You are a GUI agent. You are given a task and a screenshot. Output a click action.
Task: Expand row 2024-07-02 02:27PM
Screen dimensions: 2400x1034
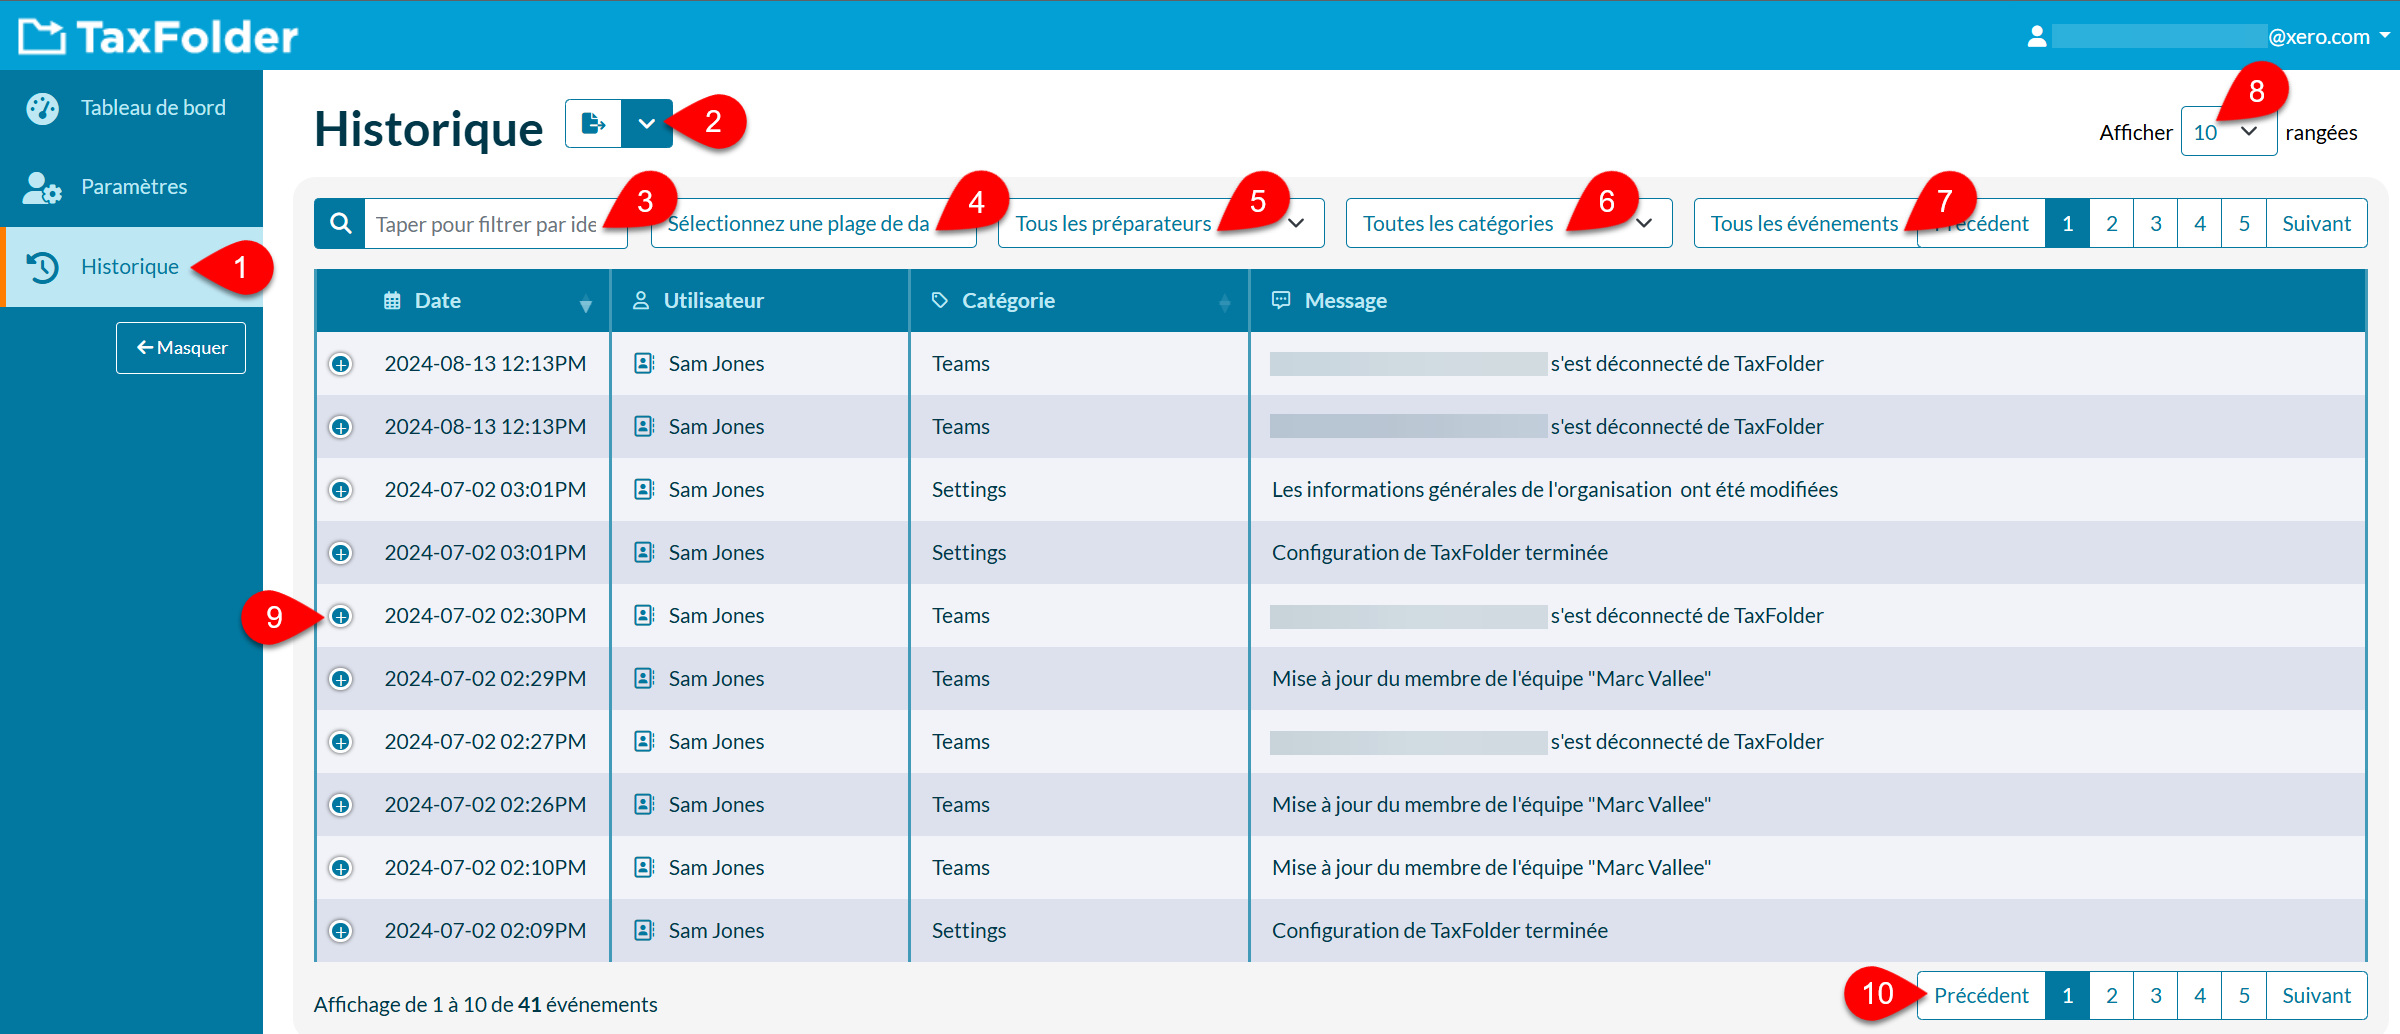tap(341, 742)
